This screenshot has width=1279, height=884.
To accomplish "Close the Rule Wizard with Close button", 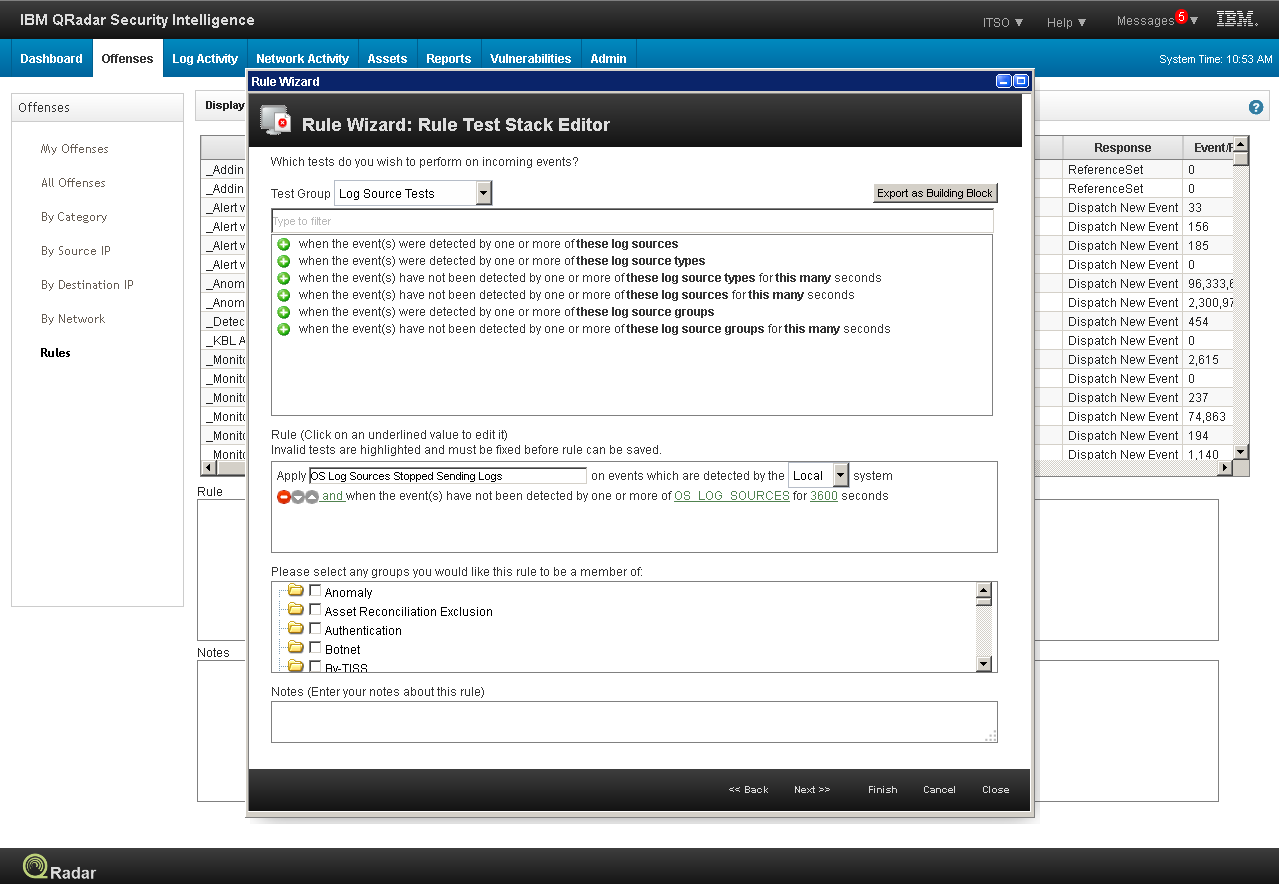I will [995, 790].
